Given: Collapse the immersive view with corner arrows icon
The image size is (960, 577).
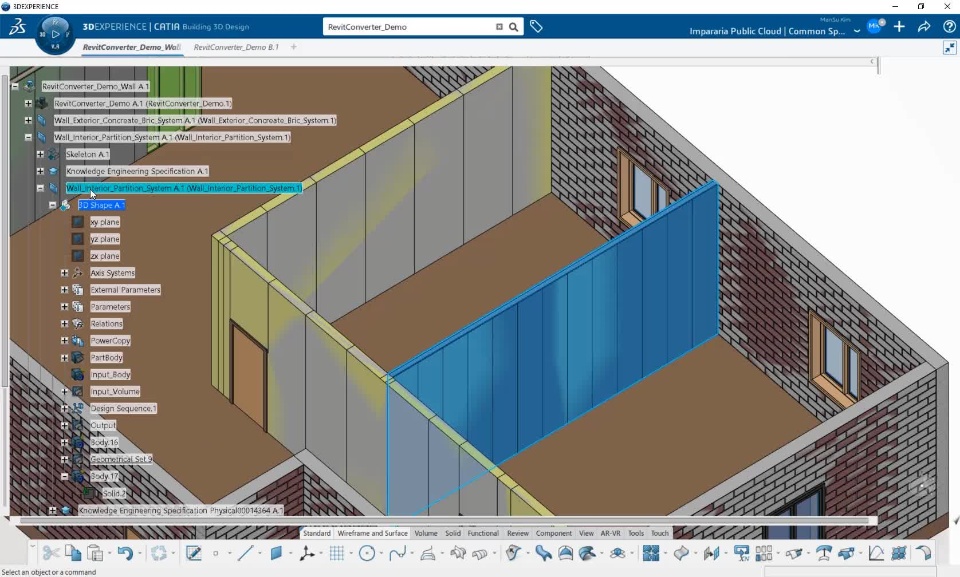Looking at the screenshot, I should [950, 48].
